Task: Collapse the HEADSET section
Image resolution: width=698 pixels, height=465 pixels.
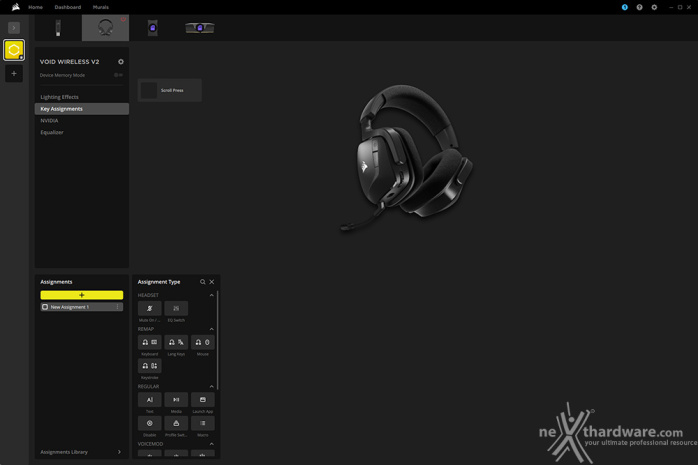Action: 211,295
